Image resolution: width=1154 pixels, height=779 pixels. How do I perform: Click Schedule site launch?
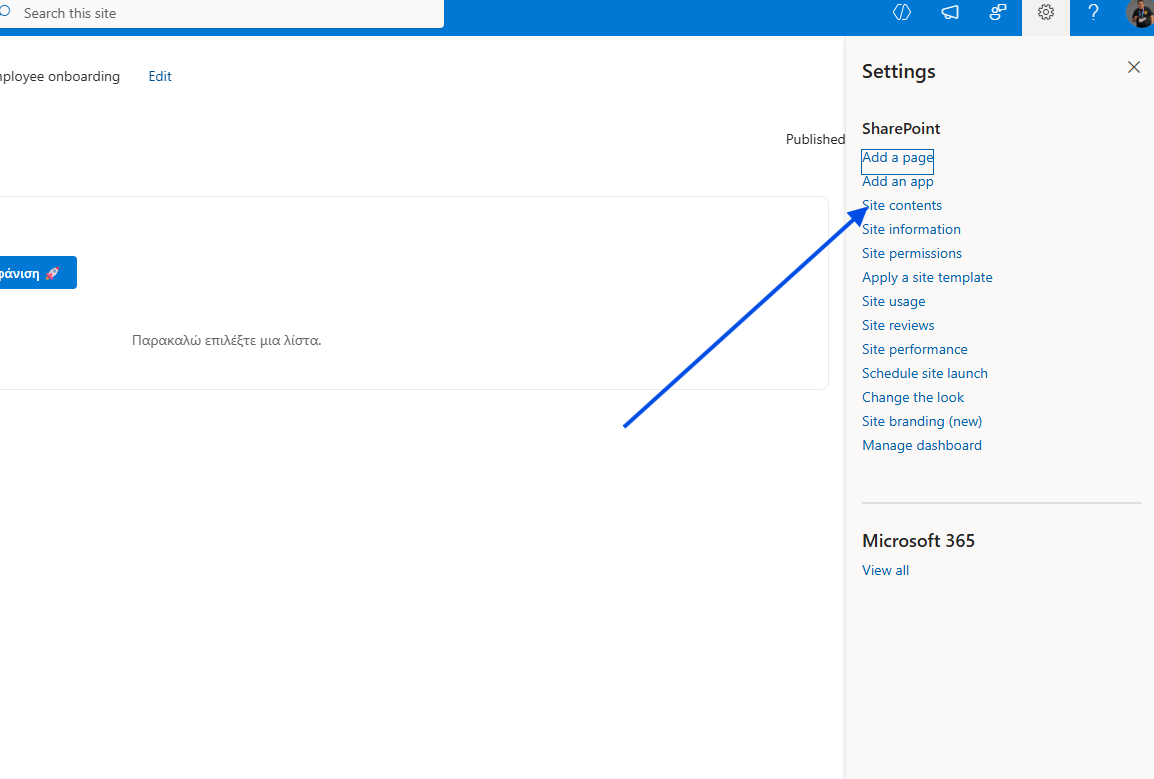click(925, 374)
